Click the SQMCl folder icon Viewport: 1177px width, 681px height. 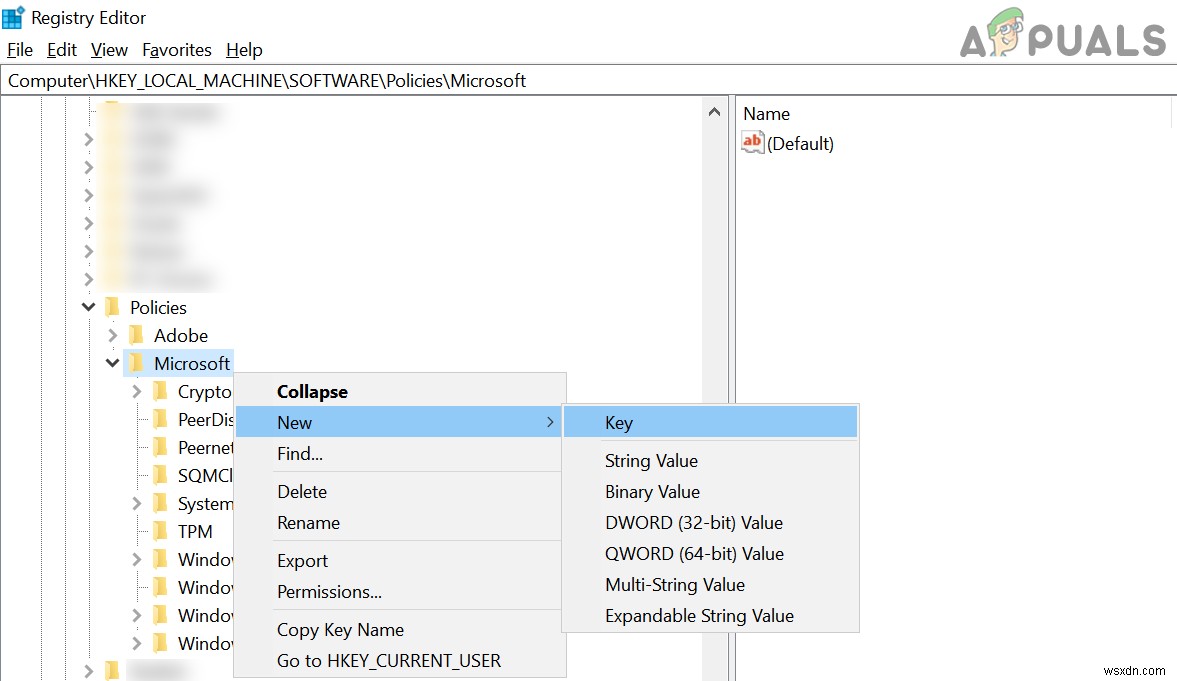click(161, 475)
